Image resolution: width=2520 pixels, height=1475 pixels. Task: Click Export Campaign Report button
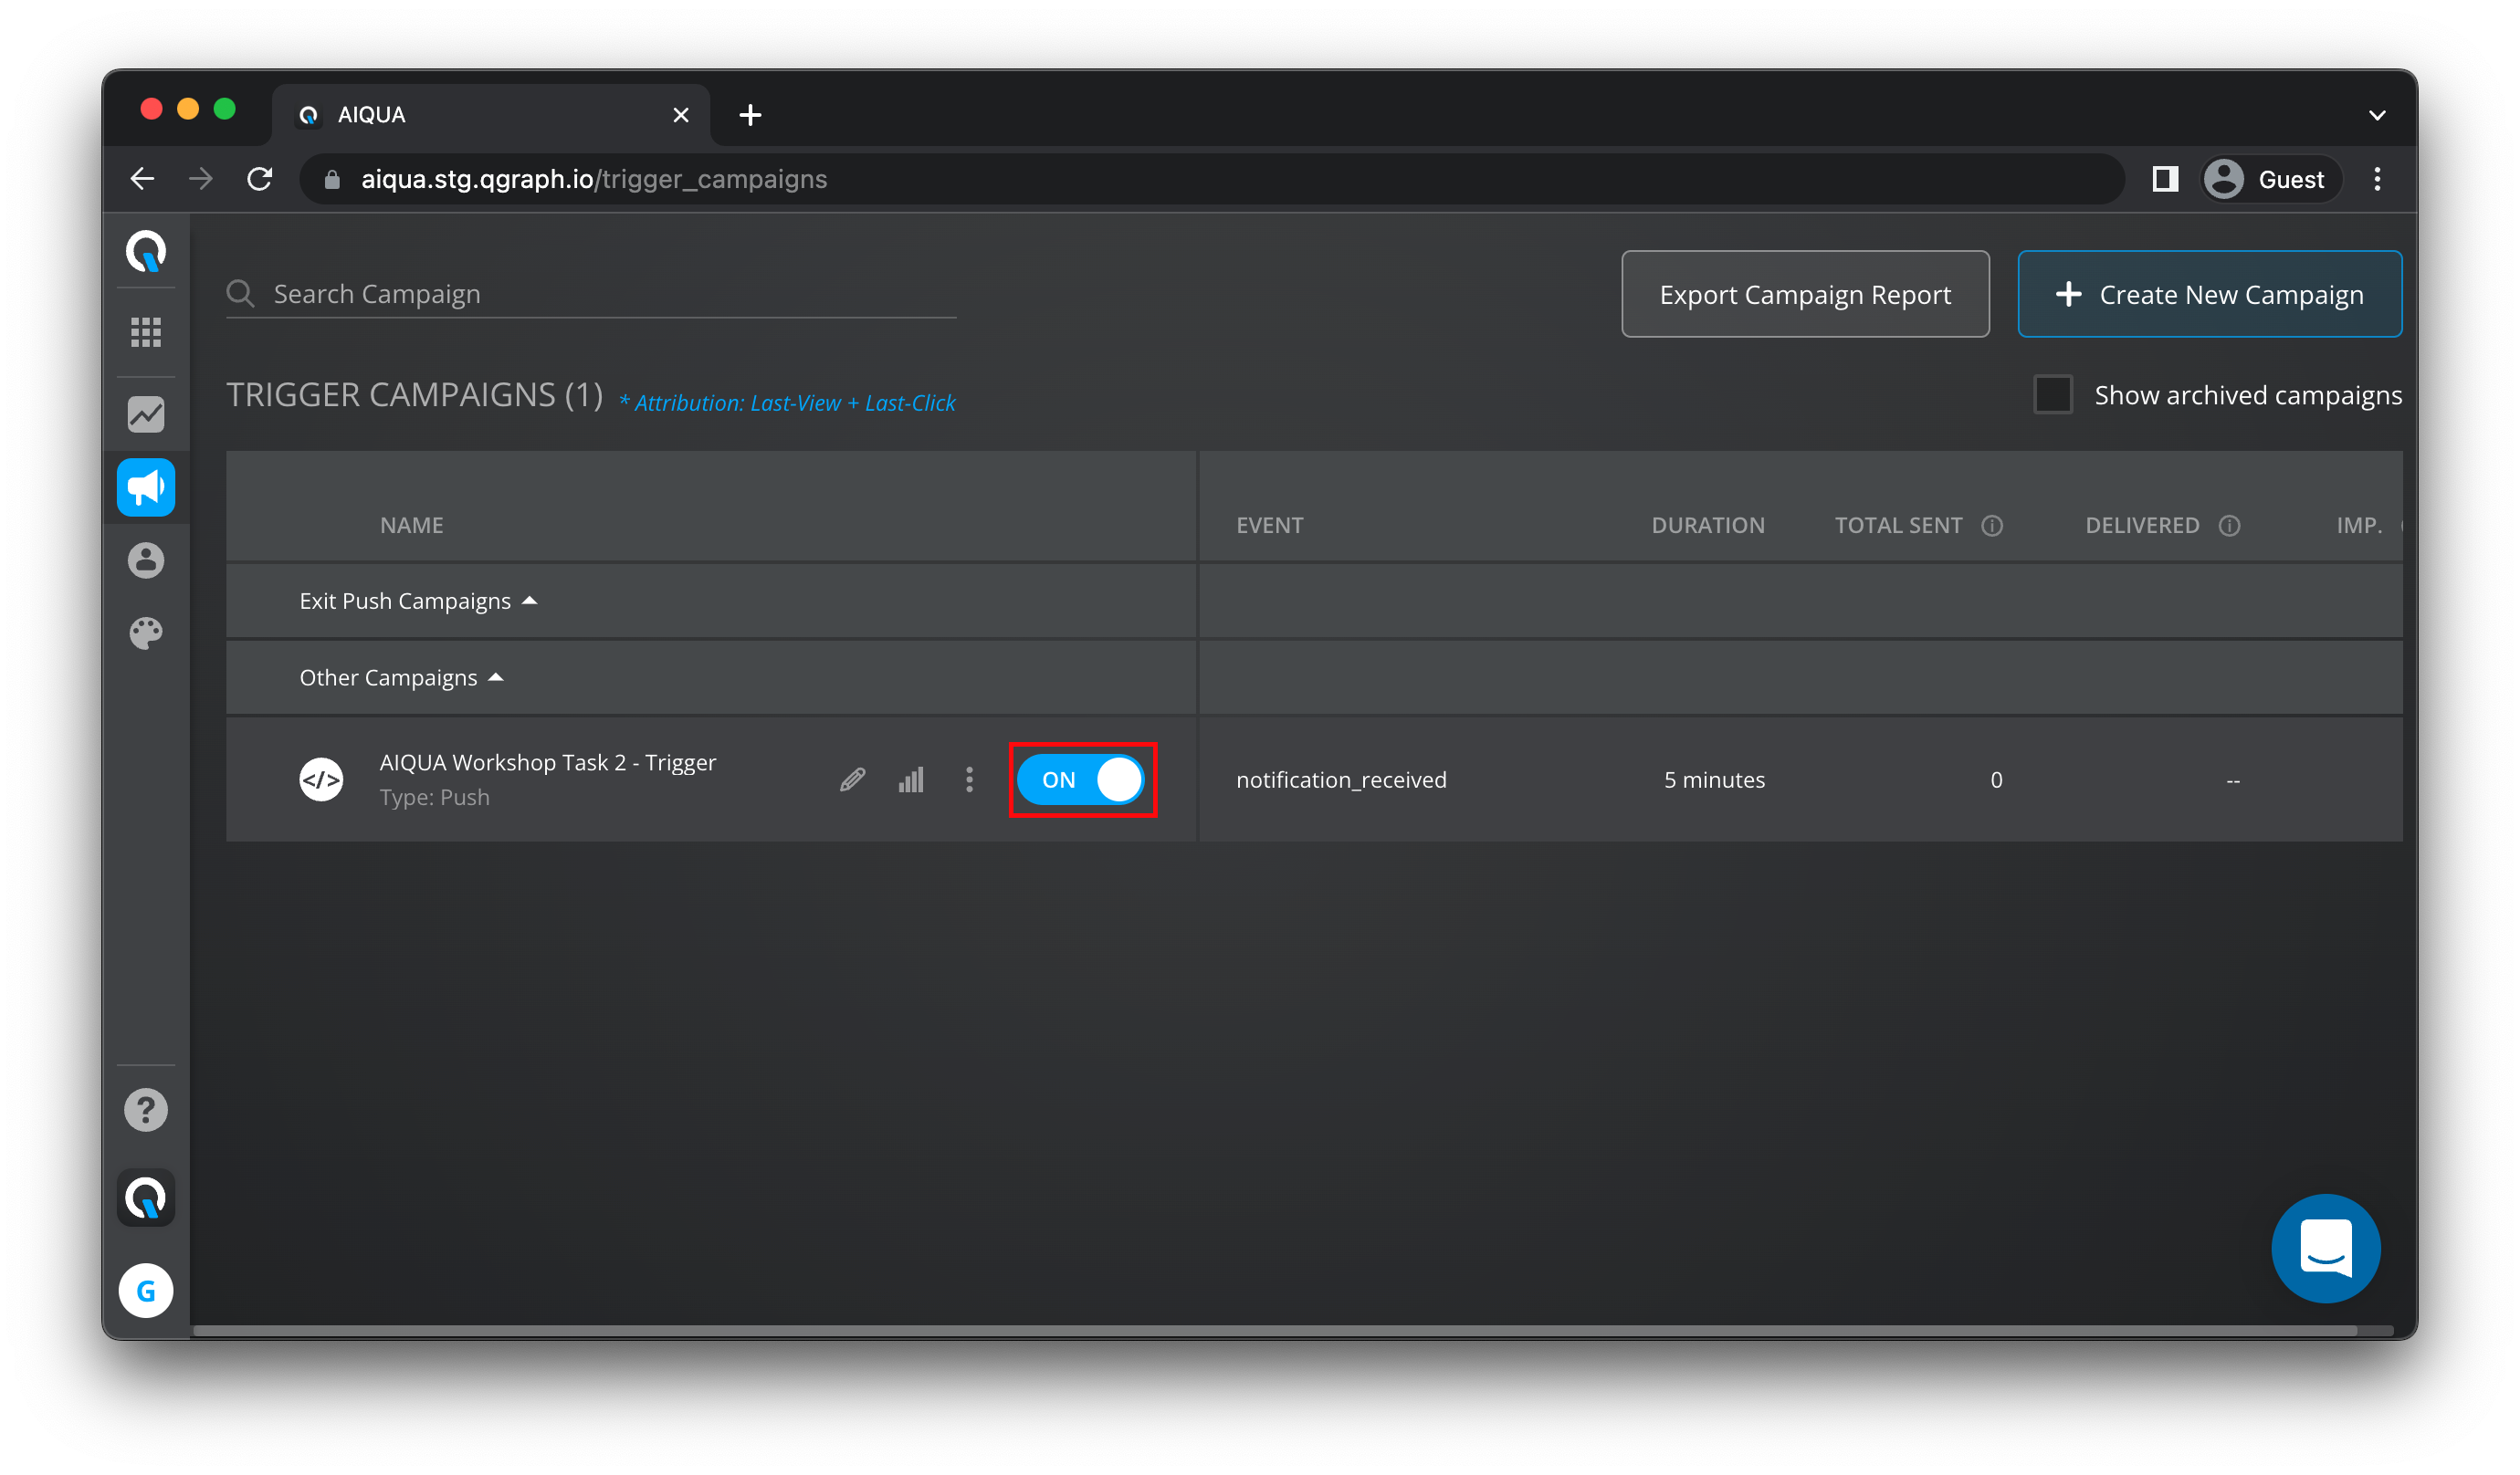tap(1805, 295)
